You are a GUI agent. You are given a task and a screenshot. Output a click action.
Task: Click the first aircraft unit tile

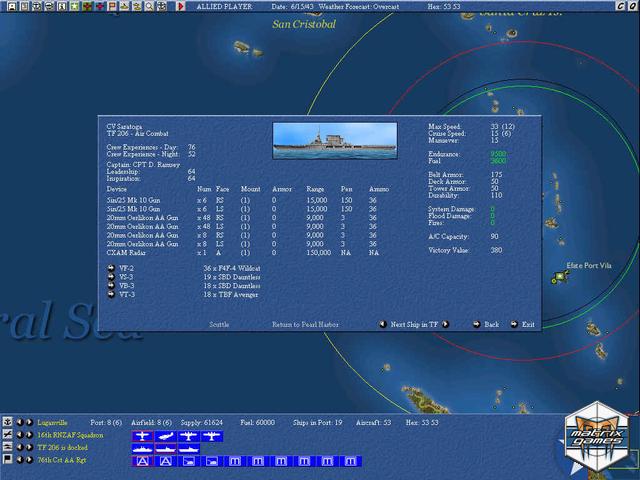pyautogui.click(x=141, y=436)
